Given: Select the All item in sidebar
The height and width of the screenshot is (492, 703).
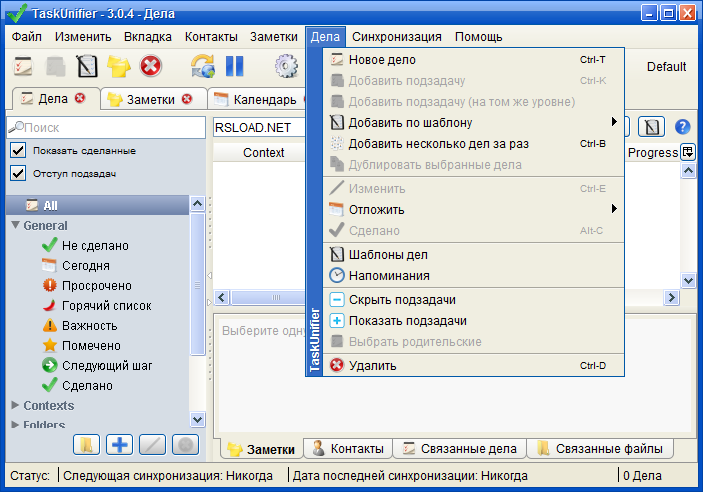Looking at the screenshot, I should coord(97,205).
